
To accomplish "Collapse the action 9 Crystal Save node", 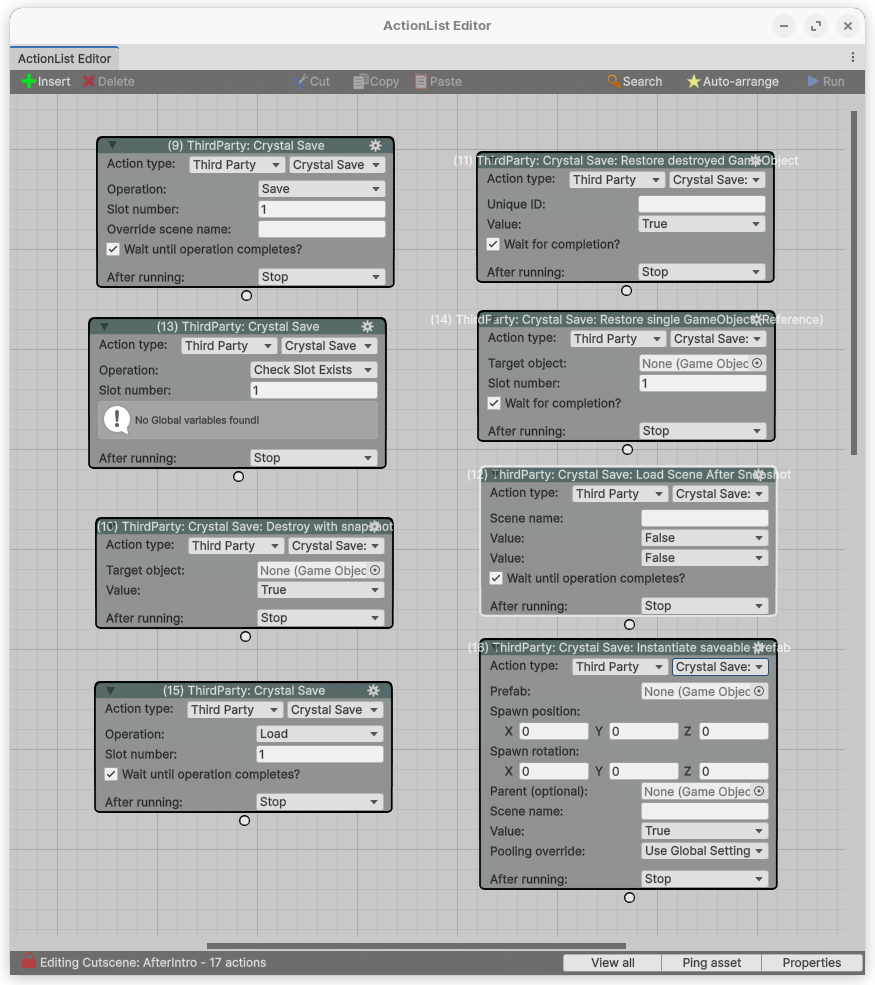I will click(112, 146).
